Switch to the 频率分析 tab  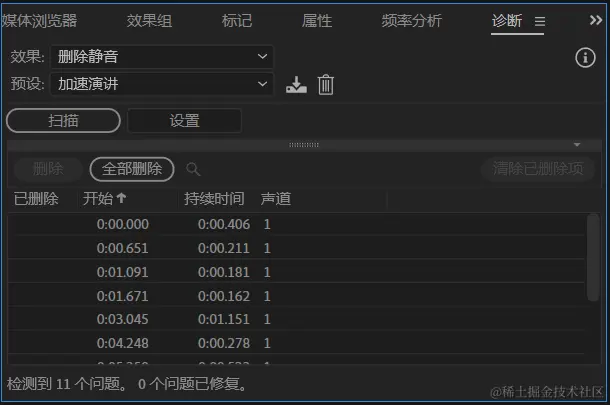[x=412, y=21]
